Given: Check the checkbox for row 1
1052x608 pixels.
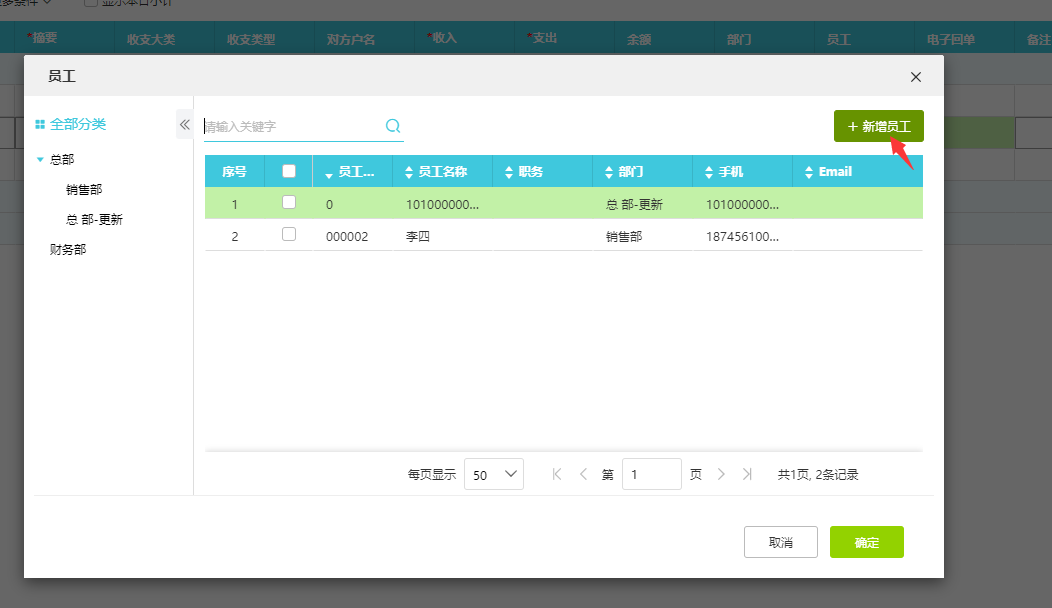Looking at the screenshot, I should 289,202.
